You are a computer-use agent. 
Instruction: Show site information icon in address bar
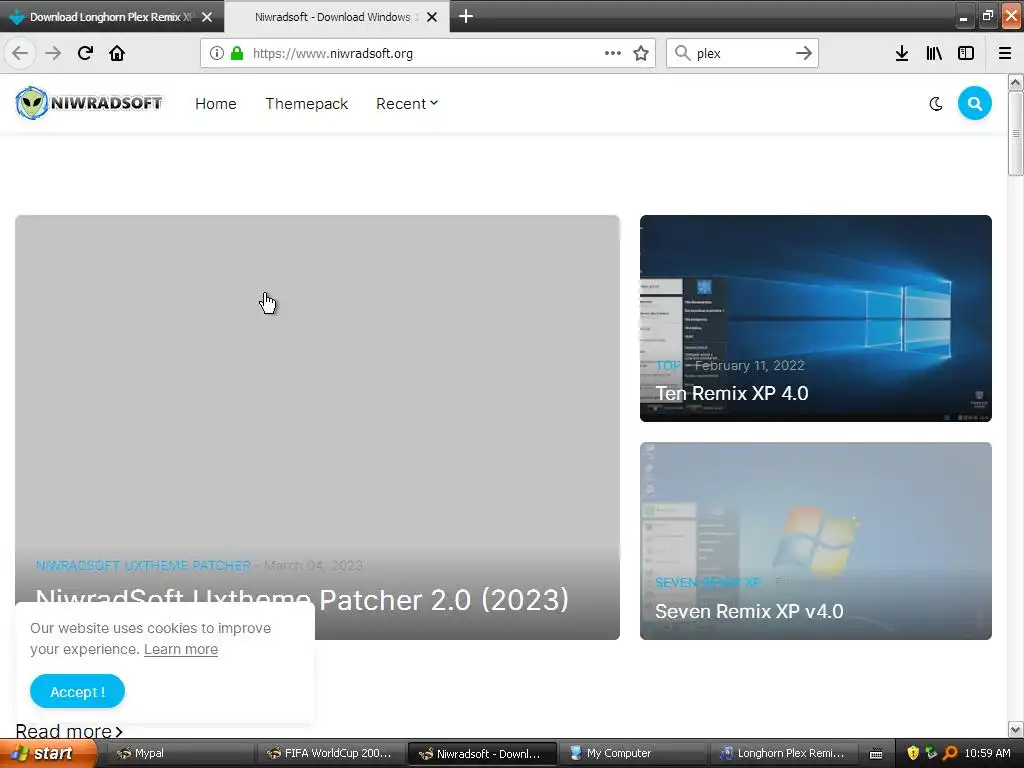tap(217, 53)
